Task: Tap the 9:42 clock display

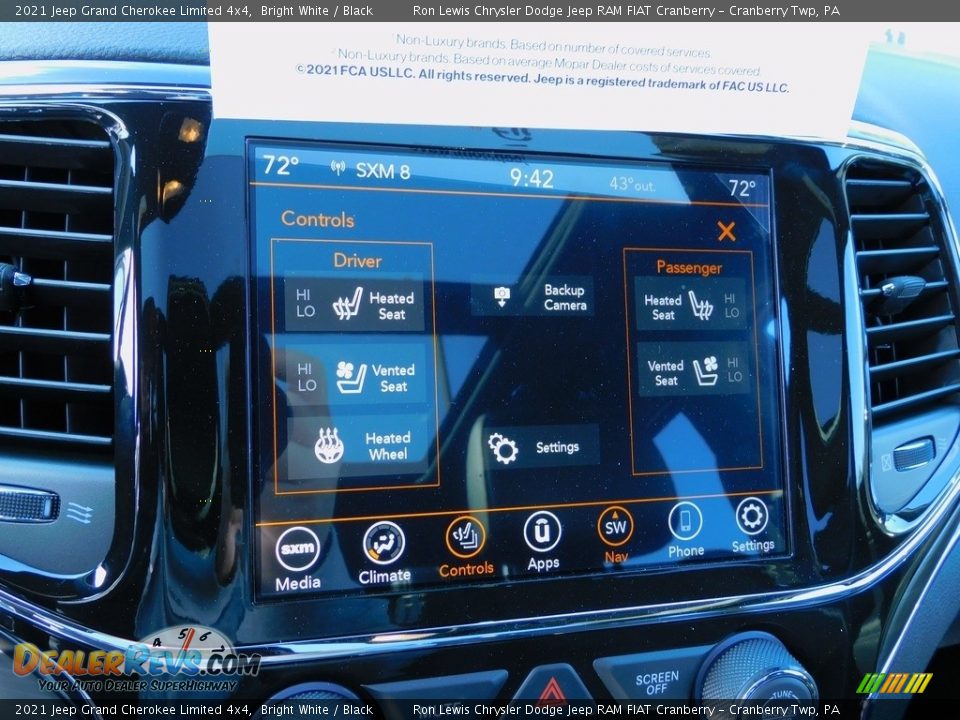Action: [531, 178]
